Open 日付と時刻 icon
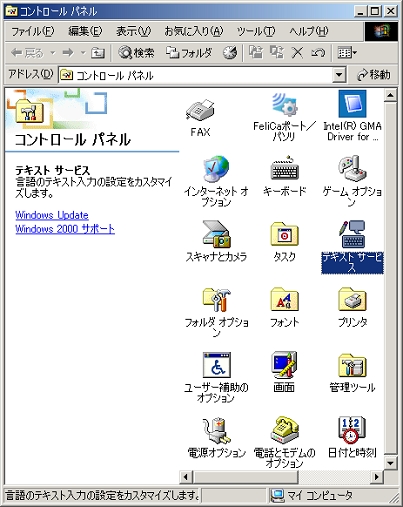This screenshot has height=507, width=403. pos(352,430)
